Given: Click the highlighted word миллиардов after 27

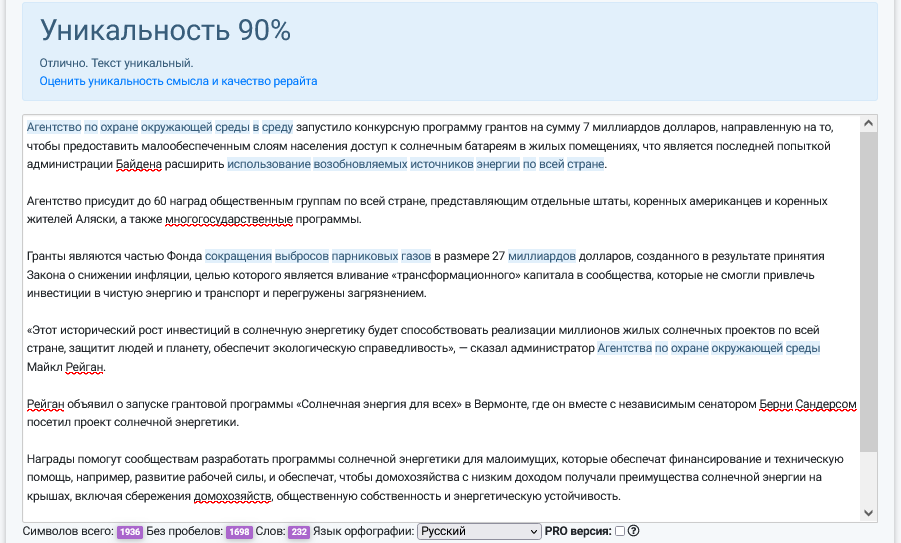Looking at the screenshot, I should click(x=542, y=256).
